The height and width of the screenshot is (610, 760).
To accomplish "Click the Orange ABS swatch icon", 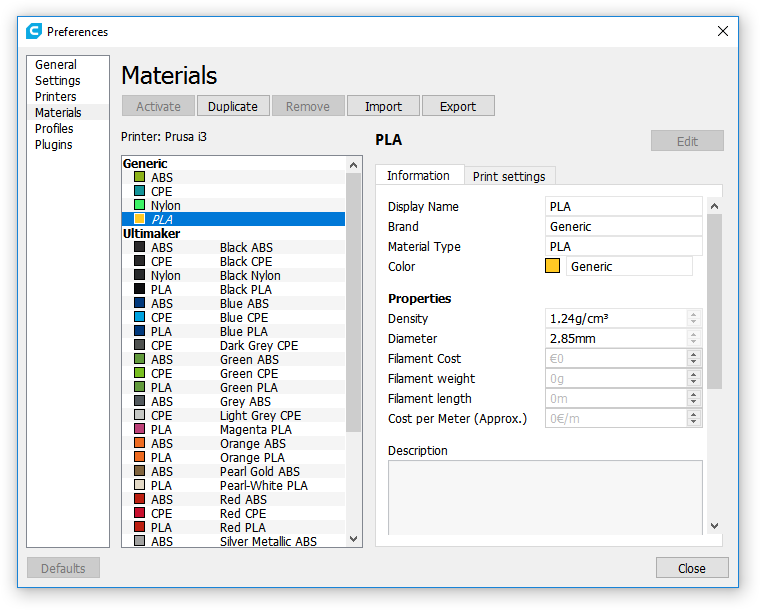I will (139, 444).
